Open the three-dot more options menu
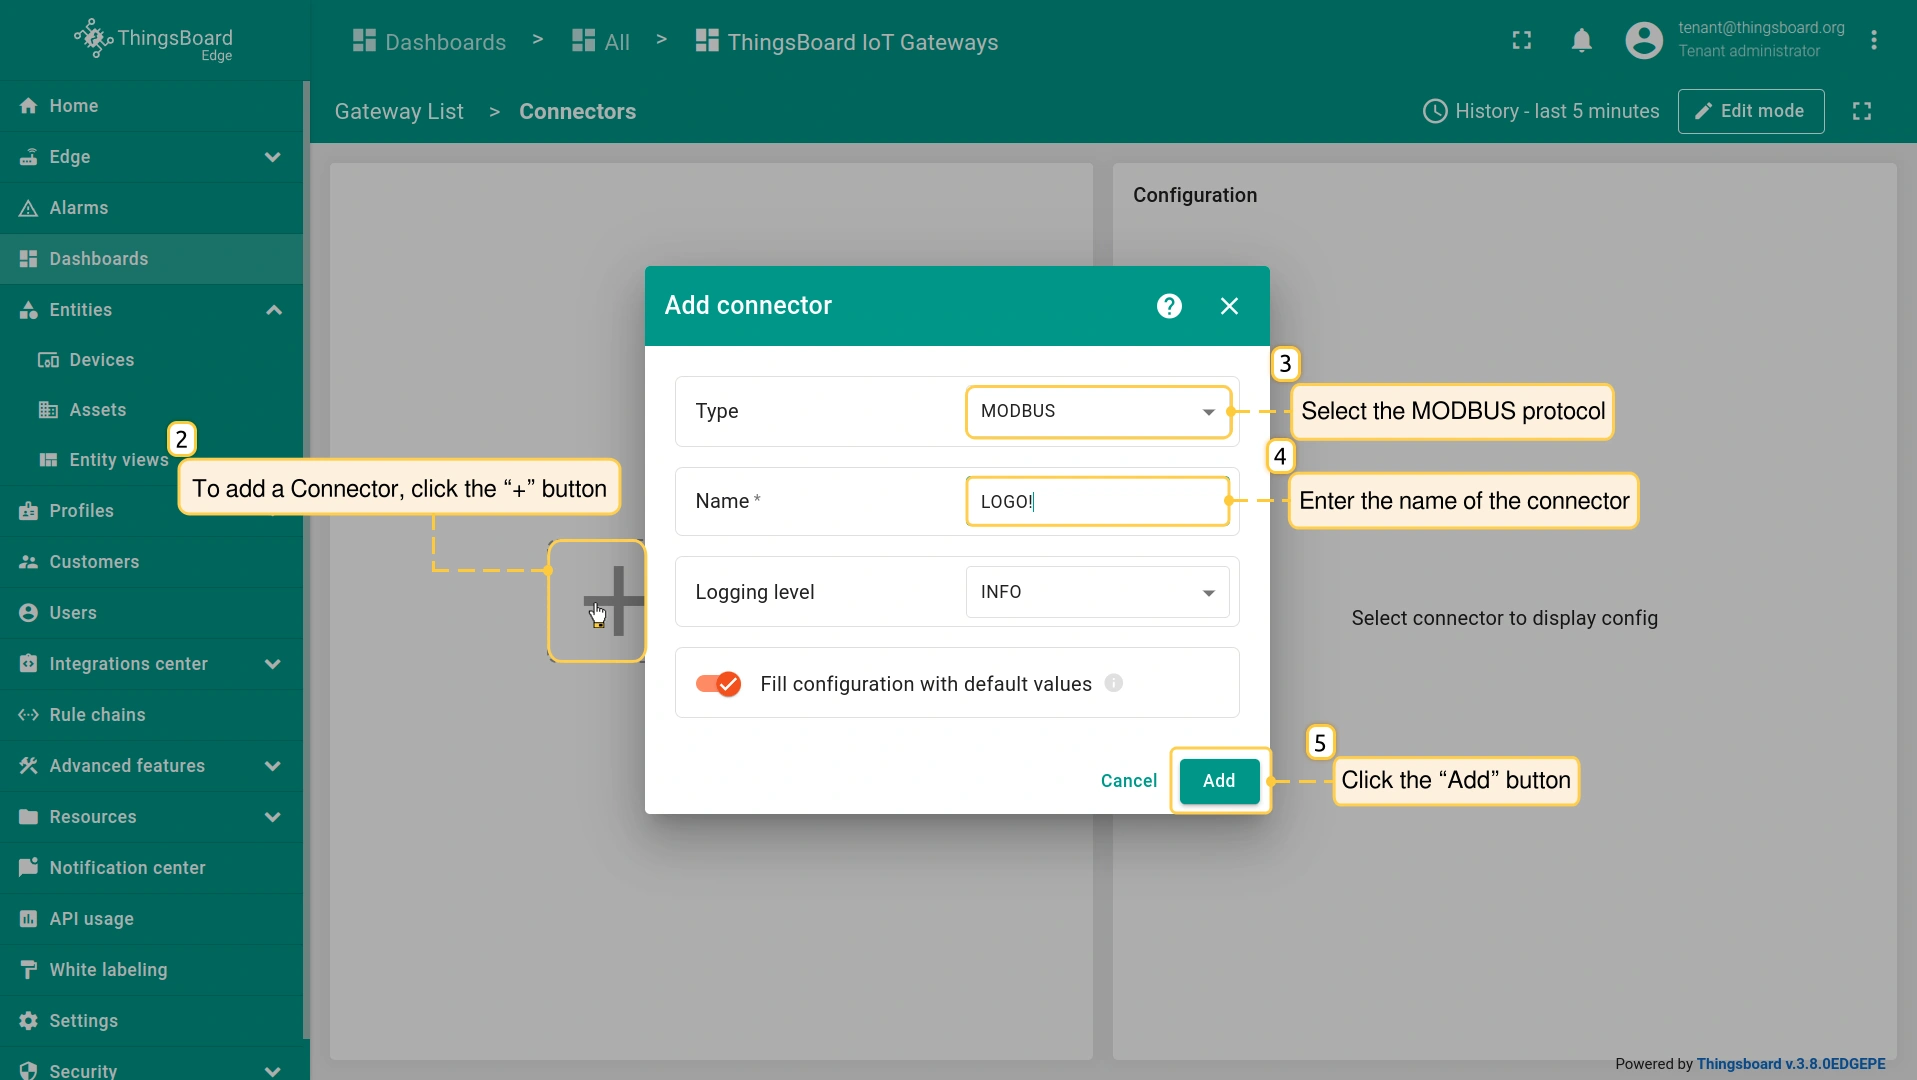This screenshot has width=1917, height=1080. [1873, 41]
